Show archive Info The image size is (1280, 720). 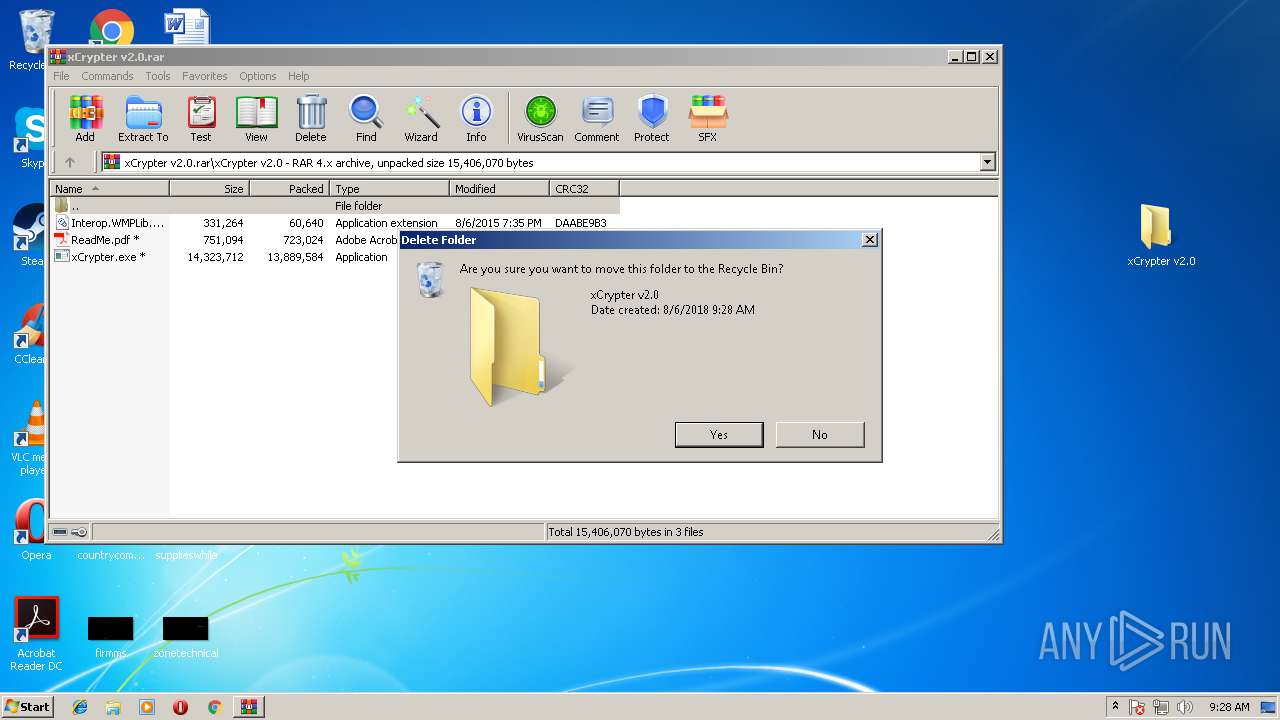tap(476, 119)
